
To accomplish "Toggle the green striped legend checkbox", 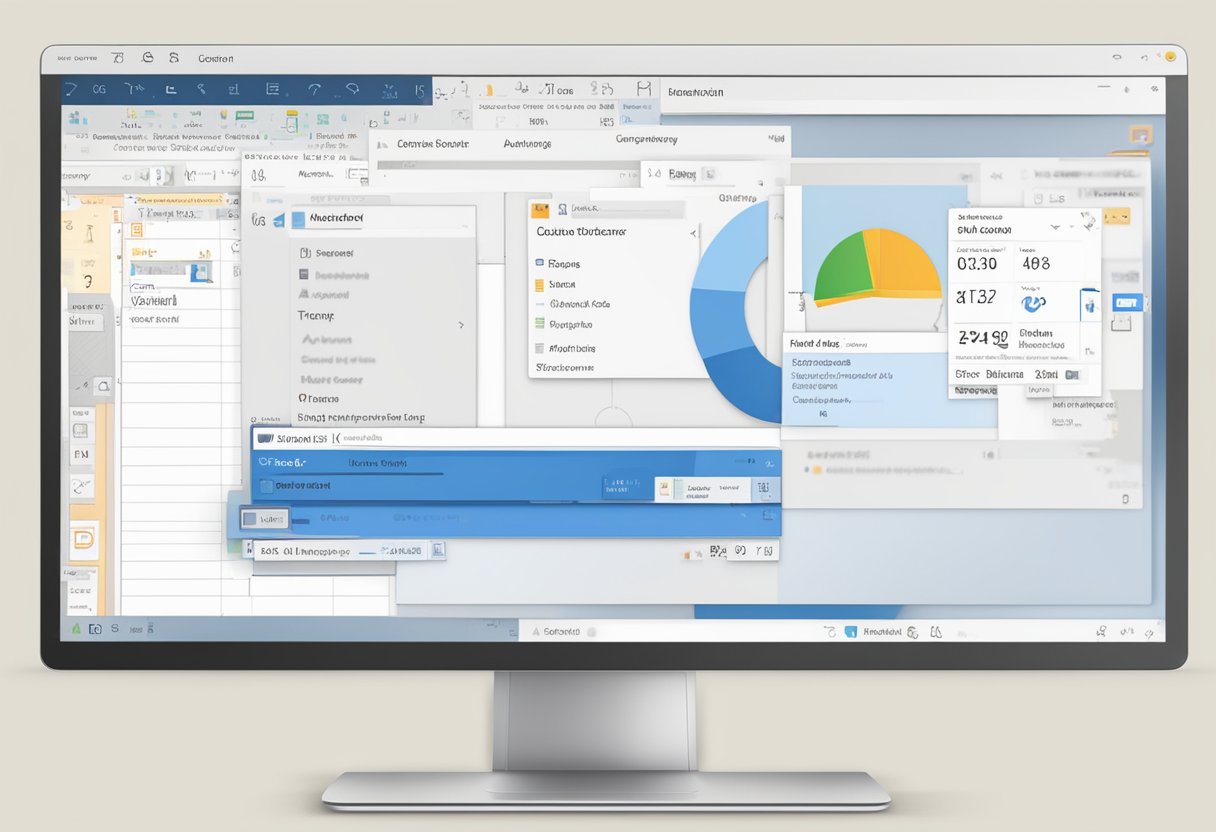I will (540, 324).
